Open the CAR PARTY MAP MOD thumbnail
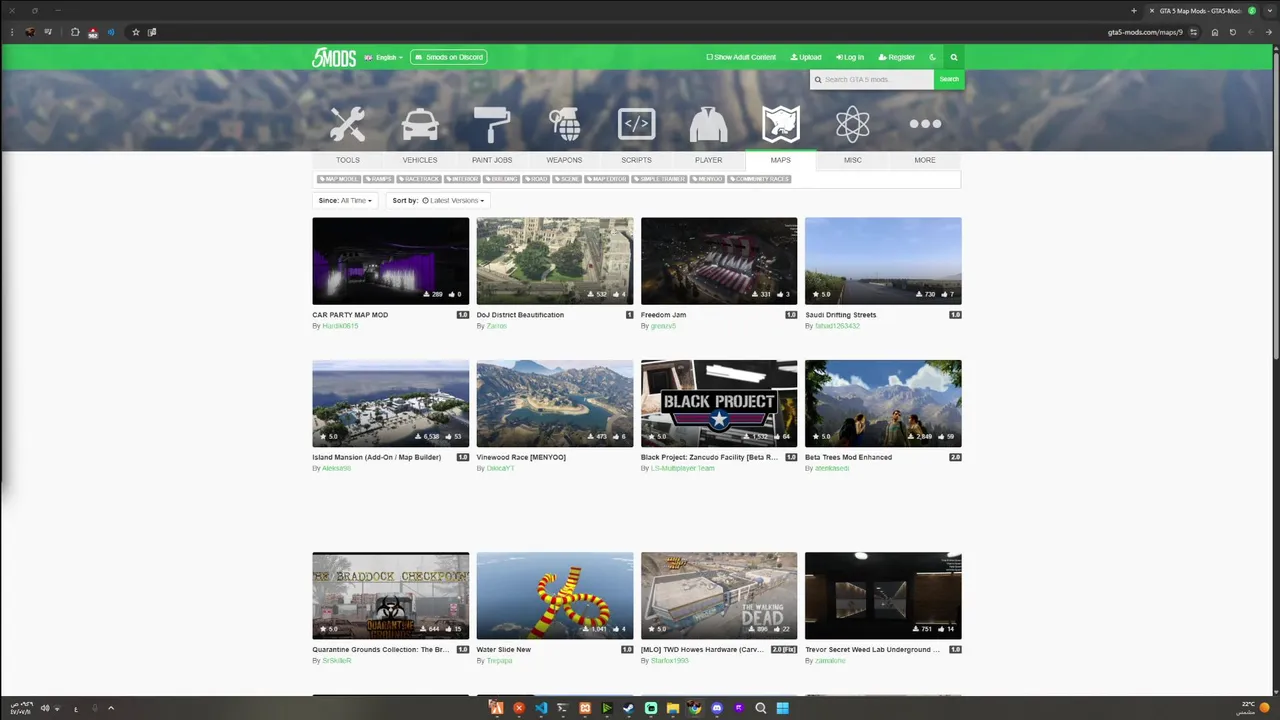This screenshot has width=1280, height=720. pos(390,261)
